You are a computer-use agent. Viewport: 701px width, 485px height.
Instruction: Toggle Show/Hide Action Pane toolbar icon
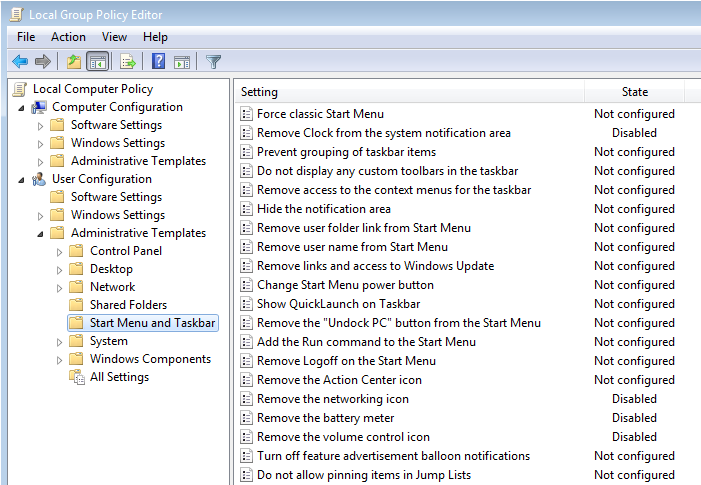[182, 62]
